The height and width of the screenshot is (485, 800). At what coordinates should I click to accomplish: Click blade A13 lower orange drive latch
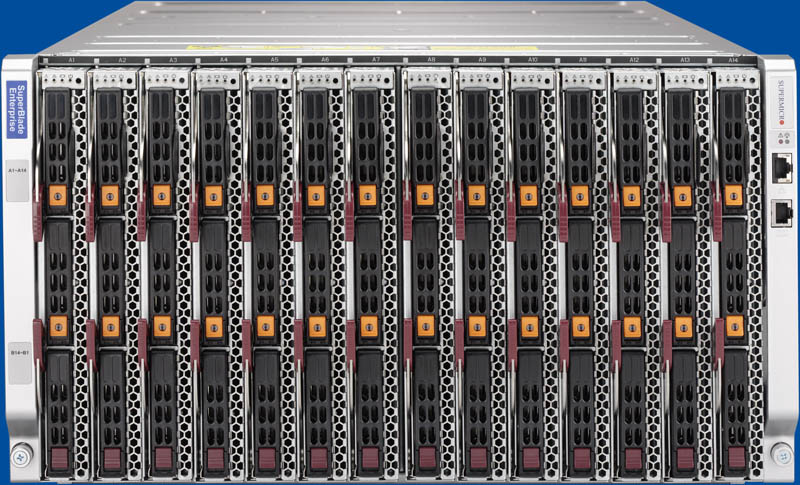(684, 327)
